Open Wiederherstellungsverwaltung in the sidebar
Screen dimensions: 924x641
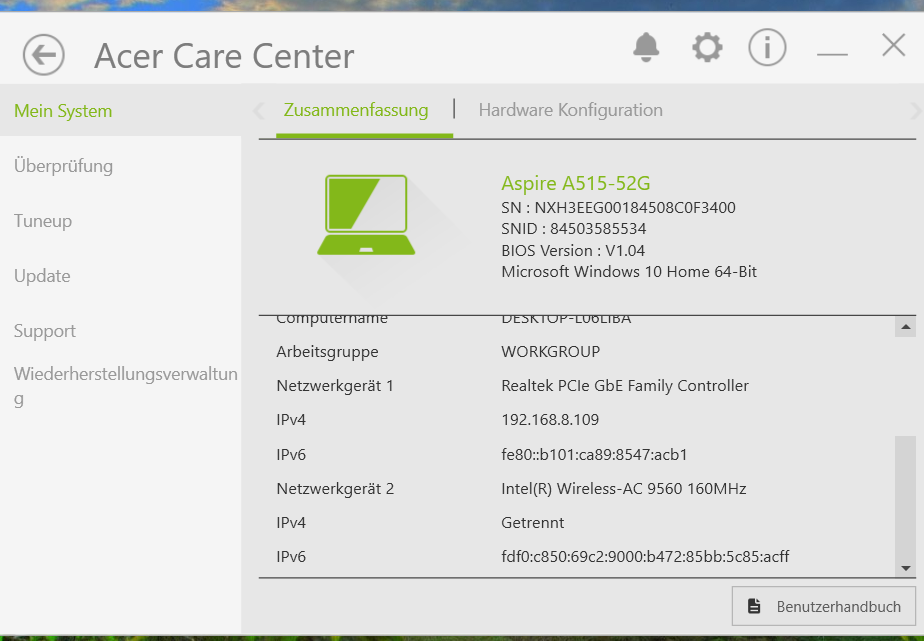click(126, 386)
